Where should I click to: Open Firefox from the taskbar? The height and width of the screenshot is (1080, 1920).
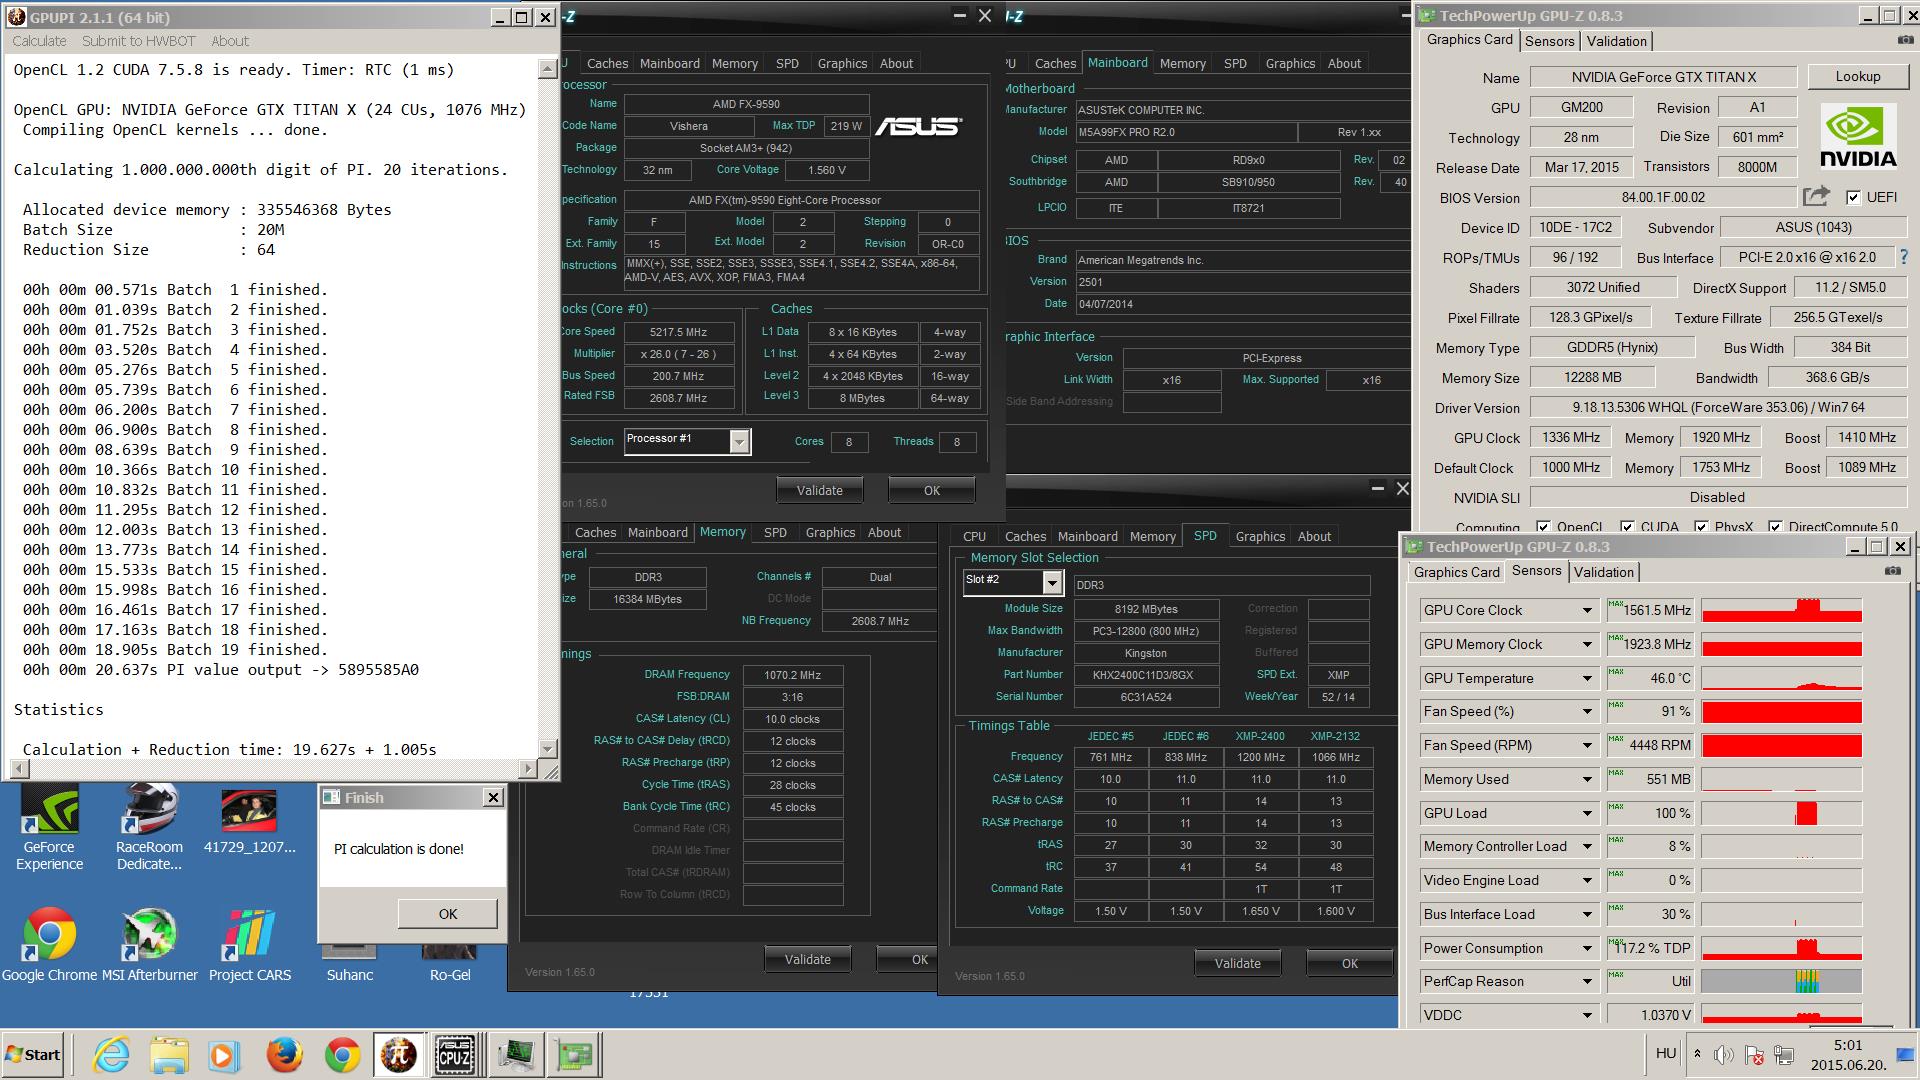tap(284, 1055)
